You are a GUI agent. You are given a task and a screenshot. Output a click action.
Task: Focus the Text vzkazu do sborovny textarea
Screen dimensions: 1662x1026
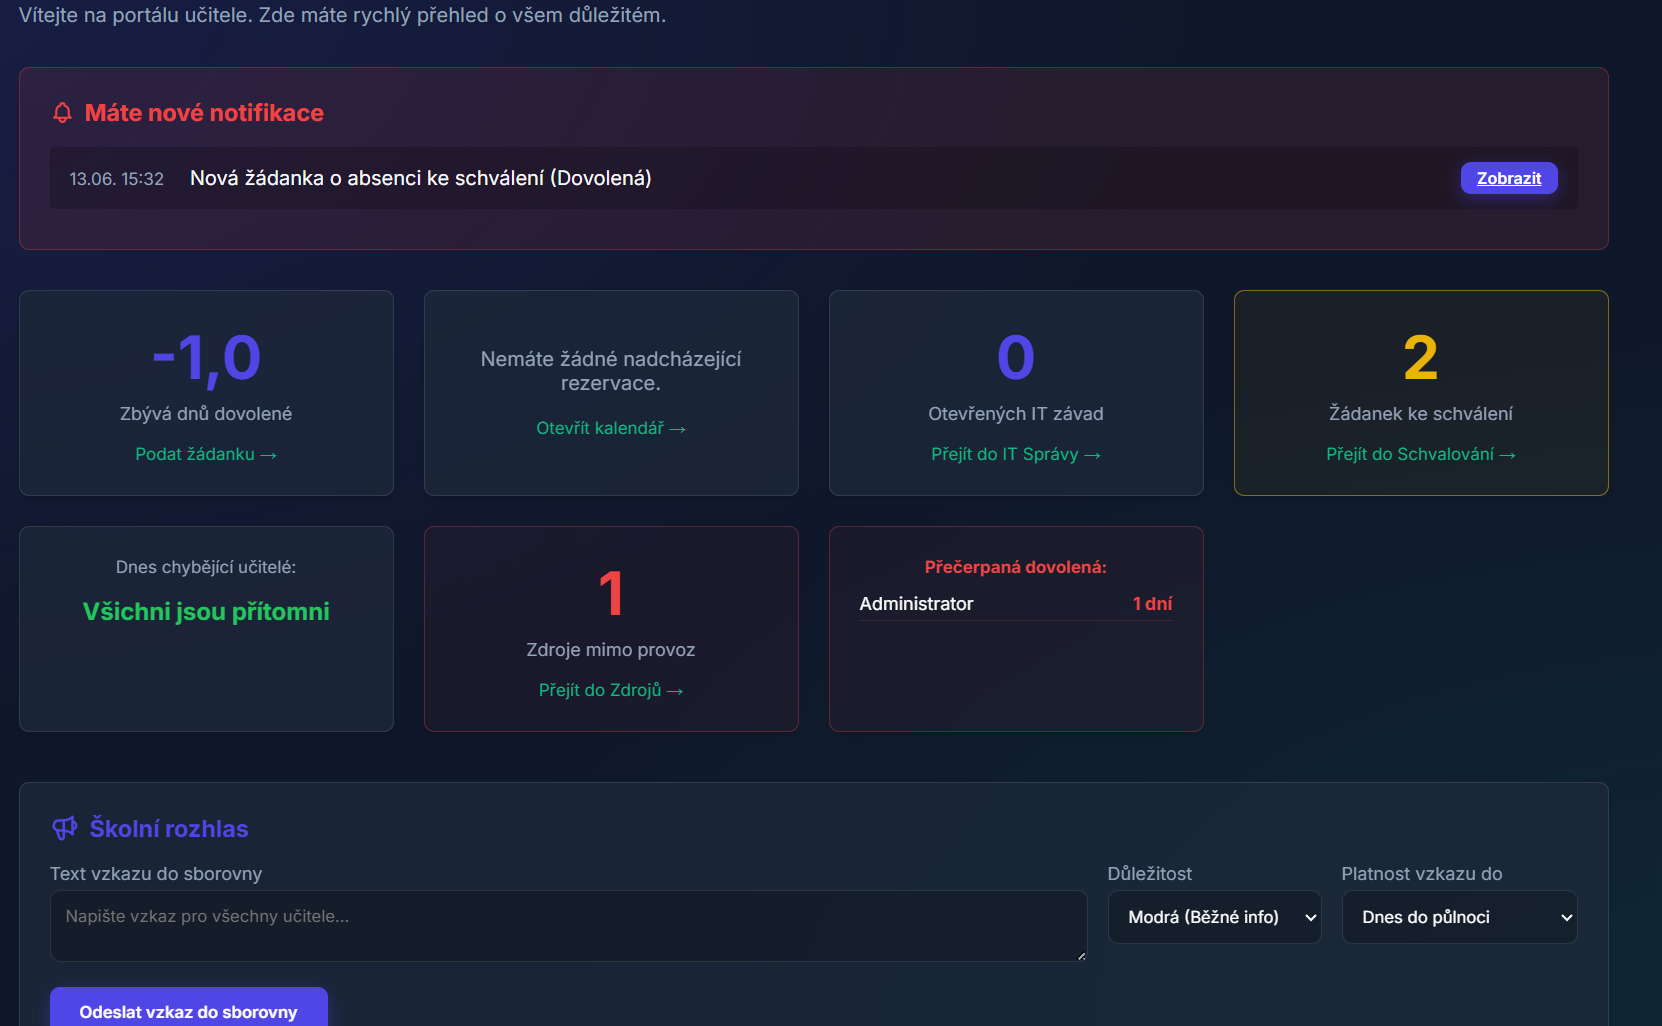[568, 926]
